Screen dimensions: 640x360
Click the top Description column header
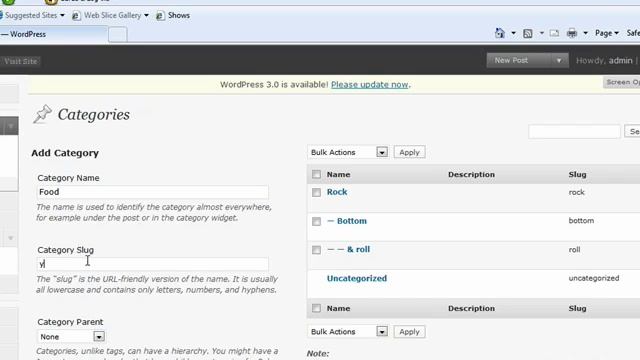pyautogui.click(x=471, y=174)
